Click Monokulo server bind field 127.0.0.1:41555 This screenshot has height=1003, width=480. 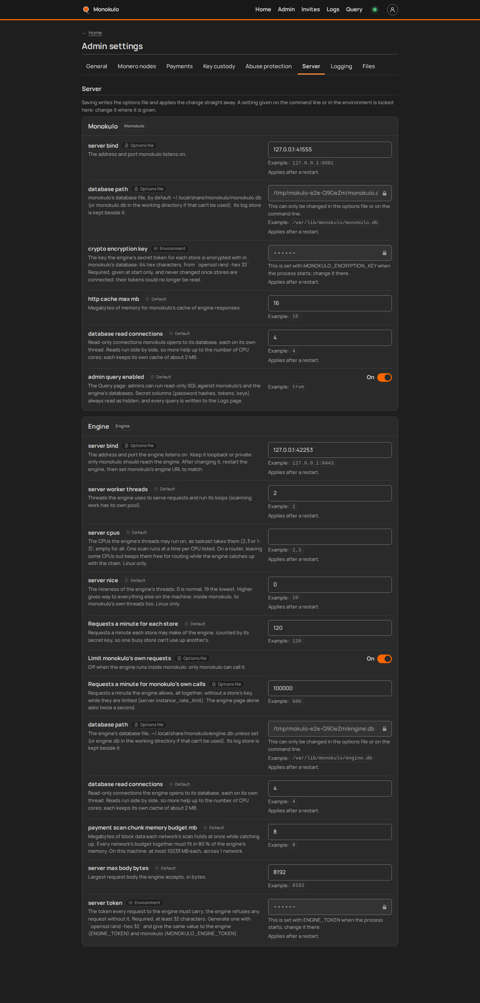(330, 150)
